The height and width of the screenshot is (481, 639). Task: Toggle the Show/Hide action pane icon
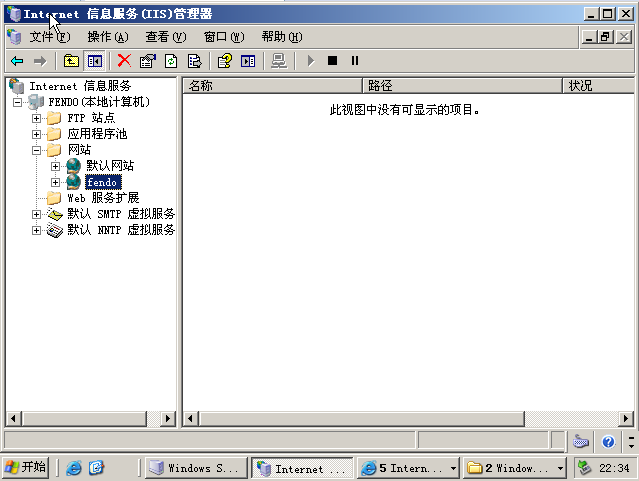point(248,61)
